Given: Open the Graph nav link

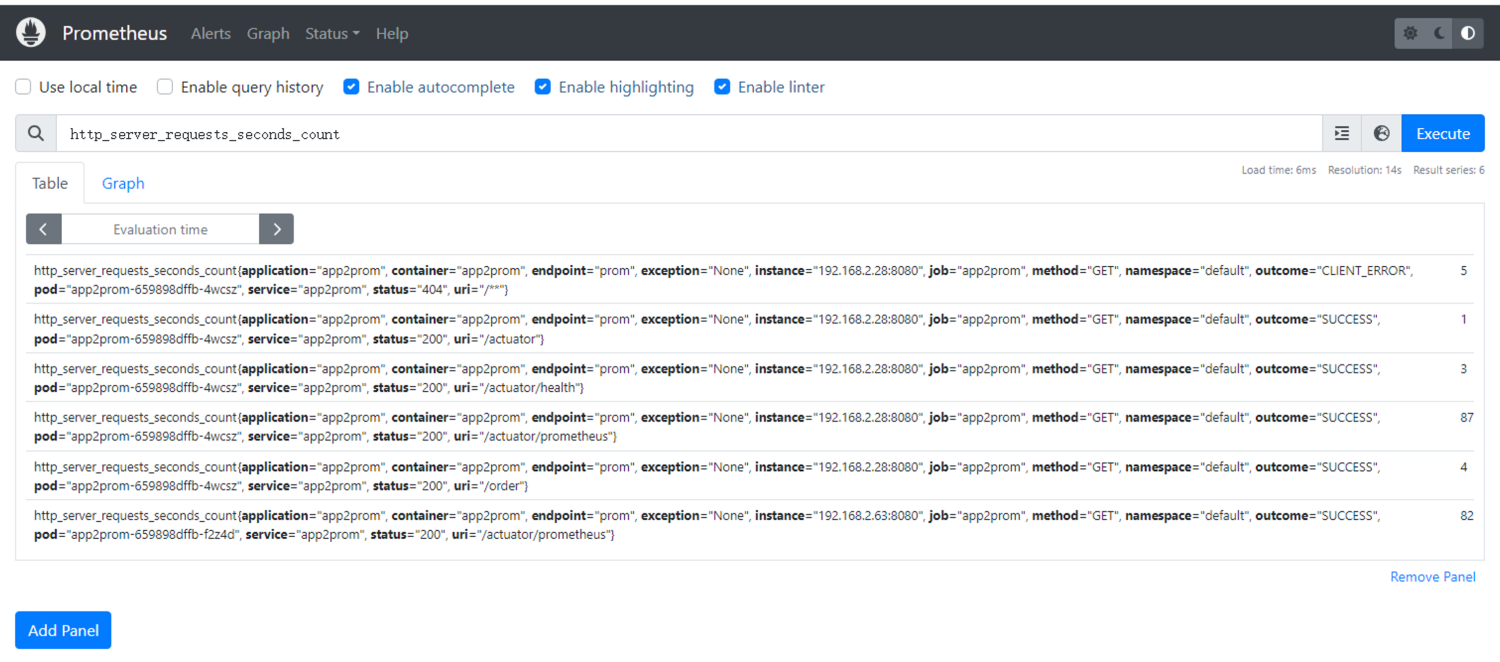Looking at the screenshot, I should pyautogui.click(x=268, y=33).
